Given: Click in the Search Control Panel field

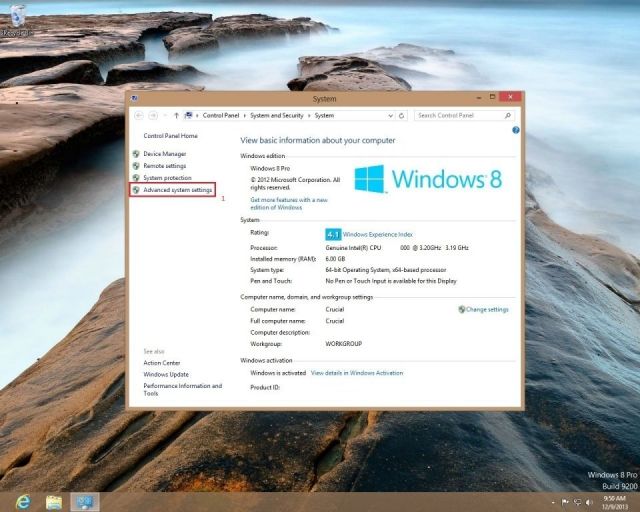Looking at the screenshot, I should 460,115.
